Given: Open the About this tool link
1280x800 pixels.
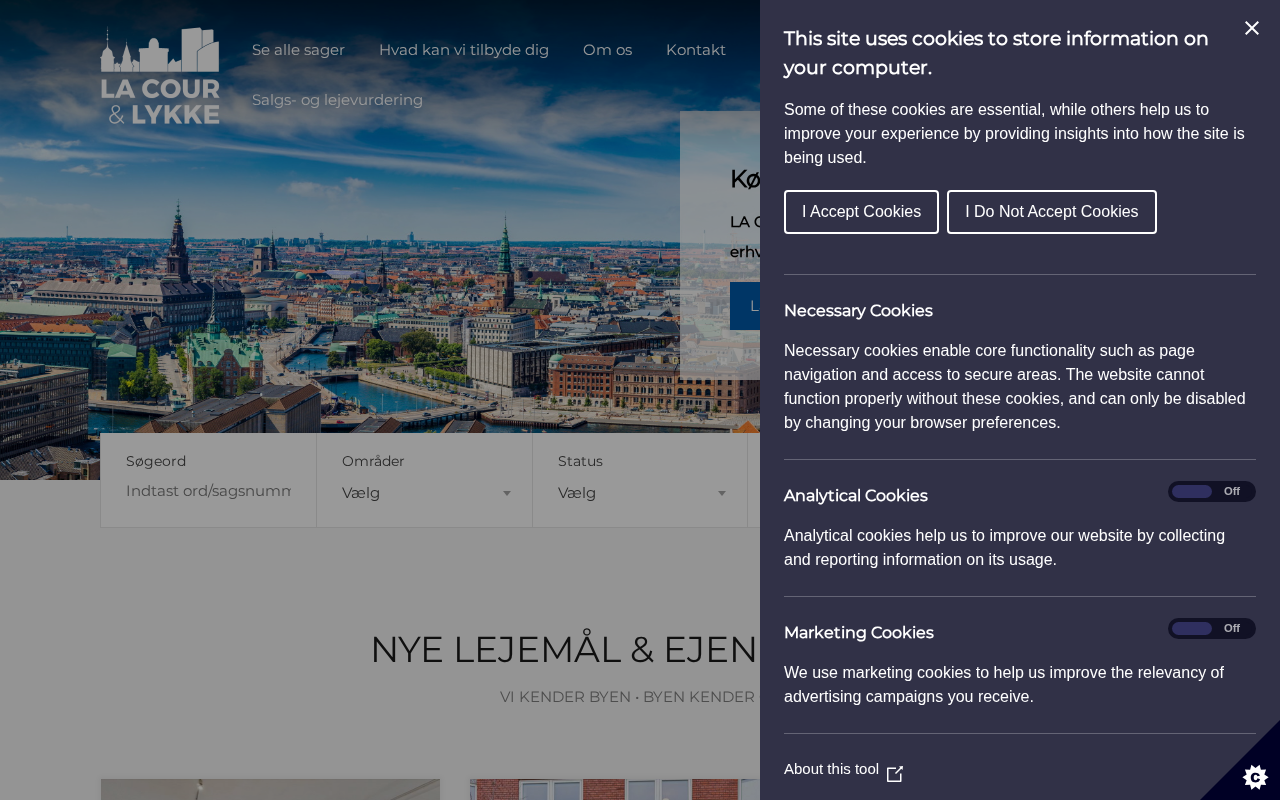Looking at the screenshot, I should point(831,769).
